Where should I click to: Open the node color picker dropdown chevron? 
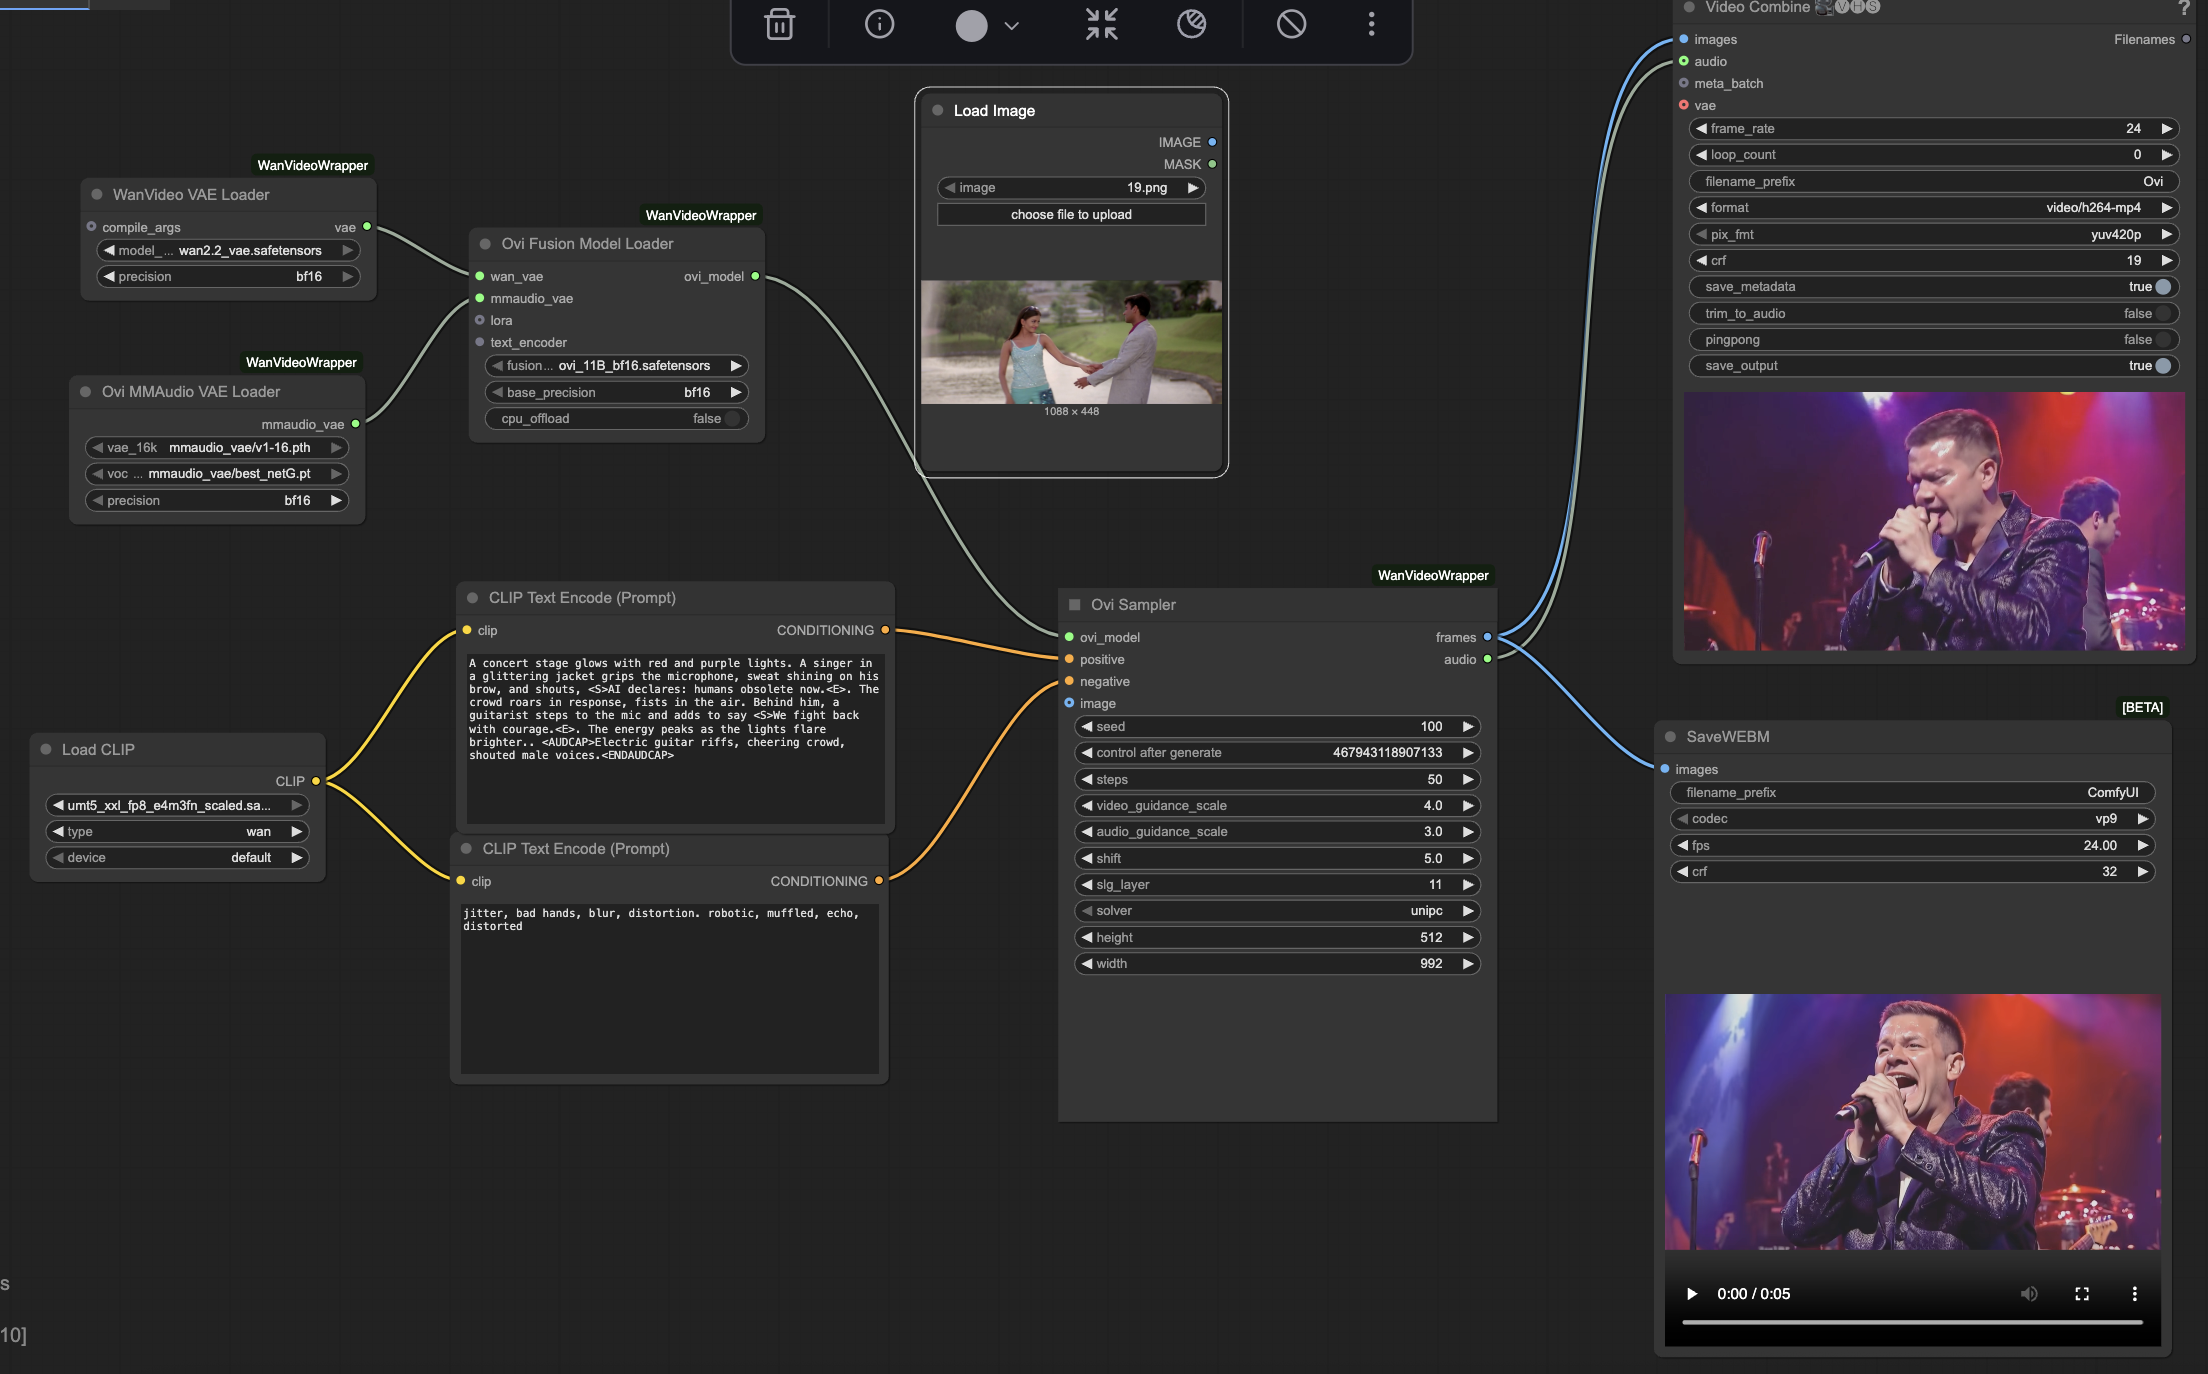coord(1011,26)
